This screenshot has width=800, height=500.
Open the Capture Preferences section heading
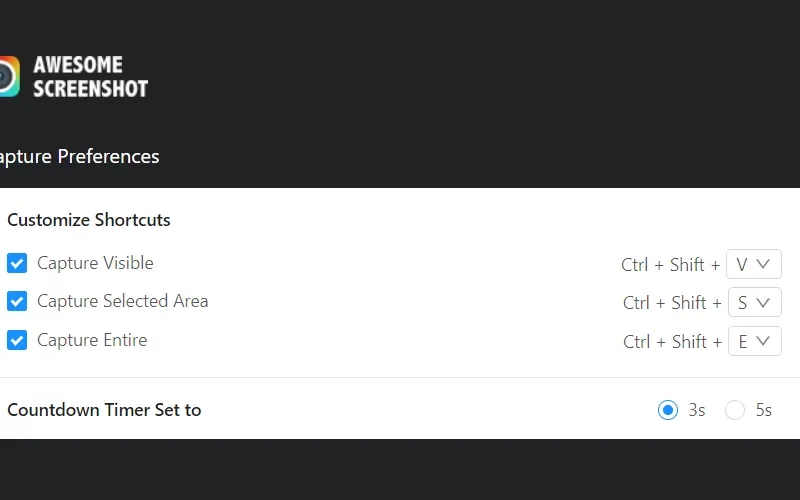(x=79, y=156)
